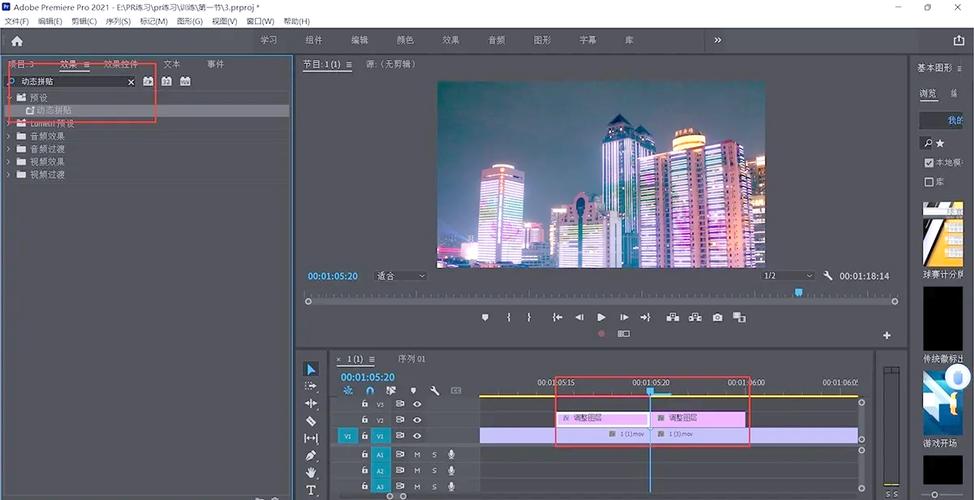974x500 pixels.
Task: Mark Out point in Program monitor
Action: (529, 317)
